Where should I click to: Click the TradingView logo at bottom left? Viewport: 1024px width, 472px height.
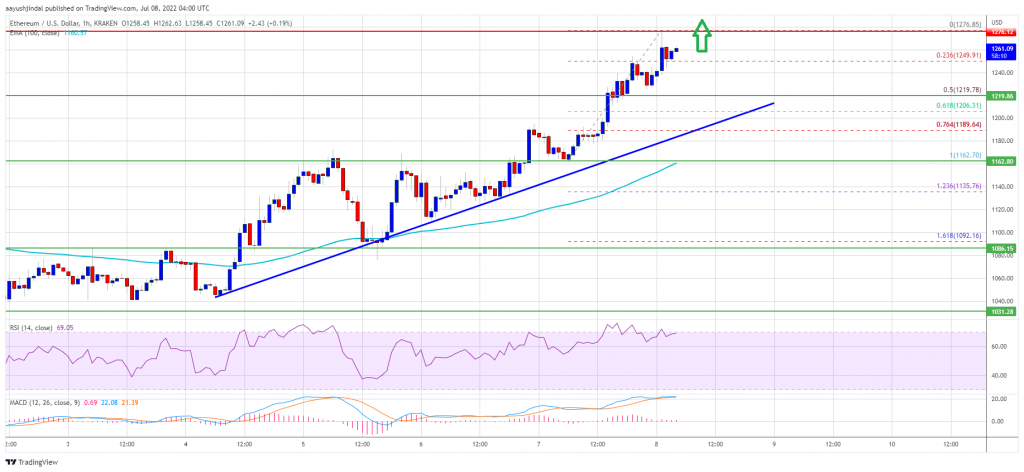coord(31,462)
